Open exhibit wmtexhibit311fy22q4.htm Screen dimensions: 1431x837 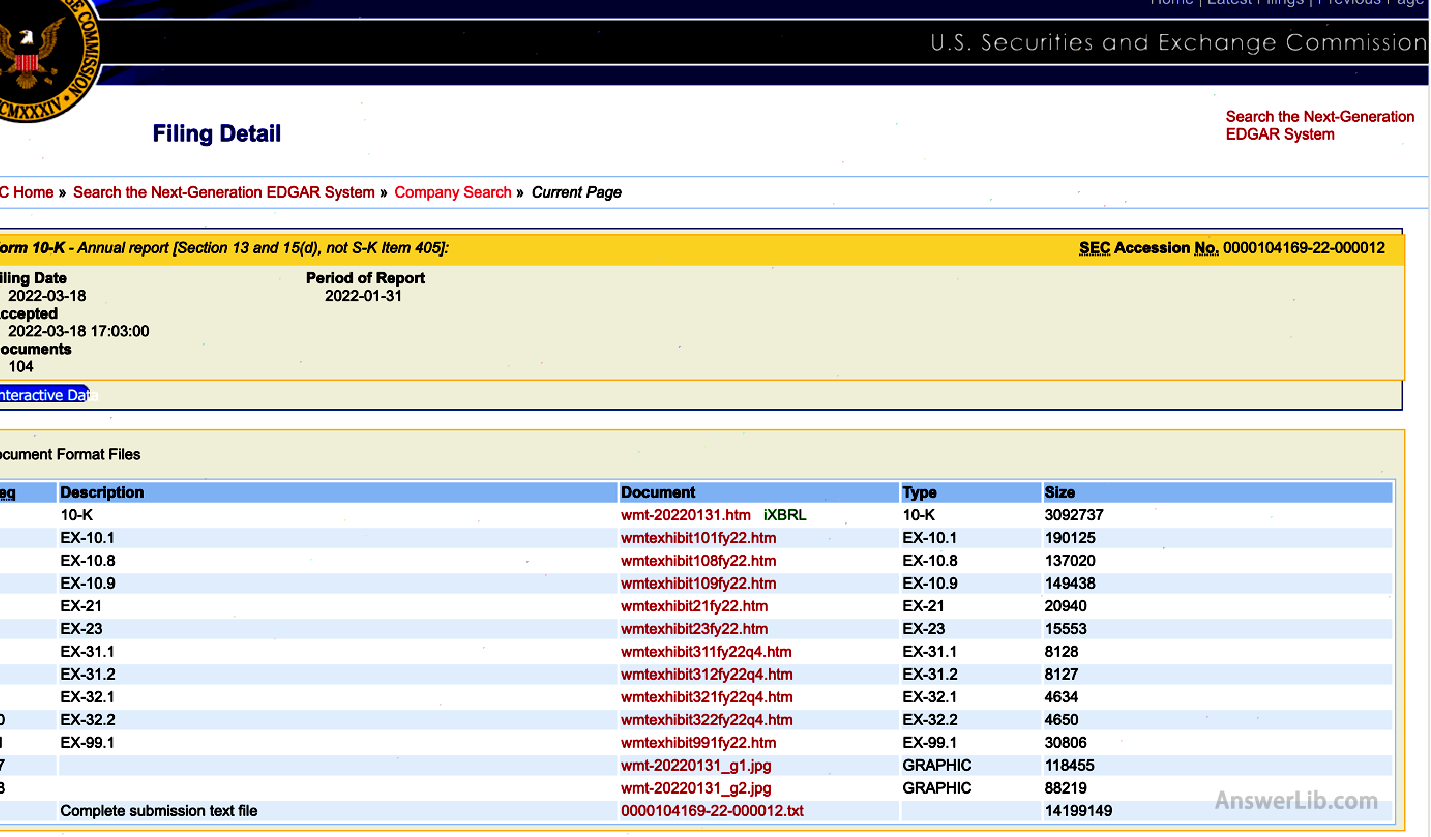[x=707, y=652]
